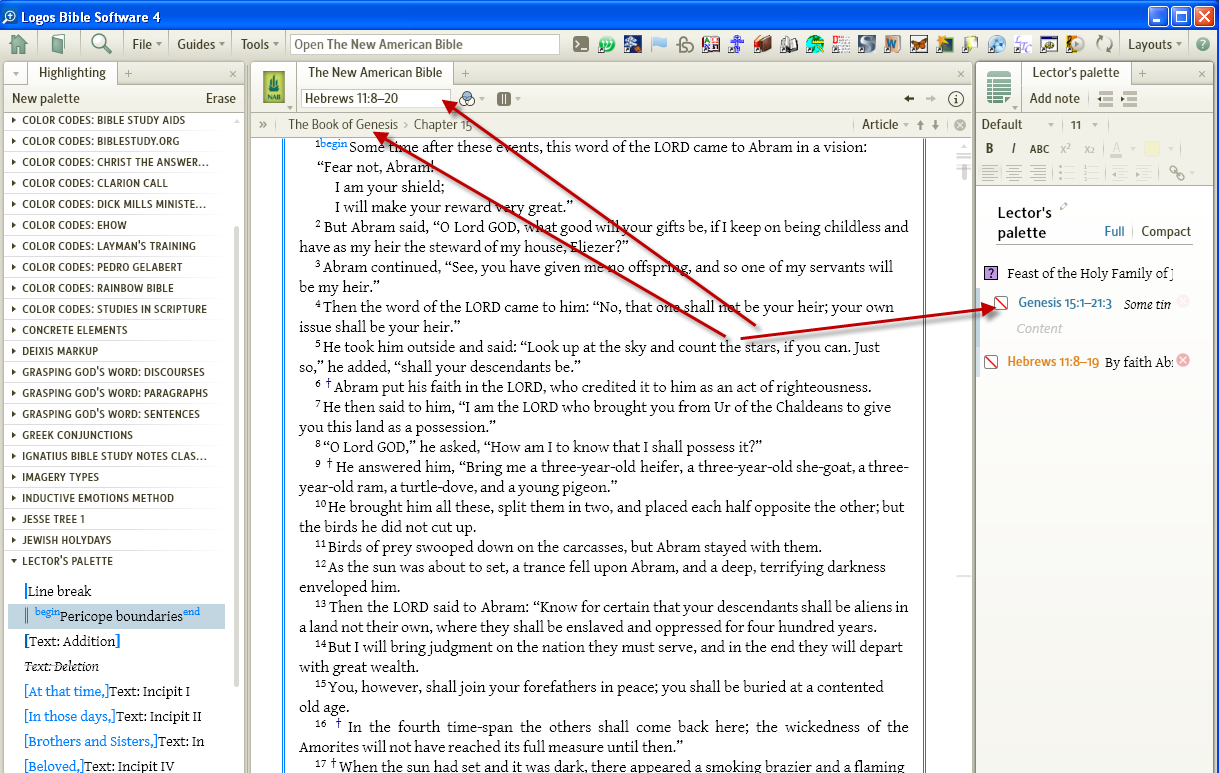Click the indent note icon
Image resolution: width=1219 pixels, height=773 pixels.
coord(1129,98)
